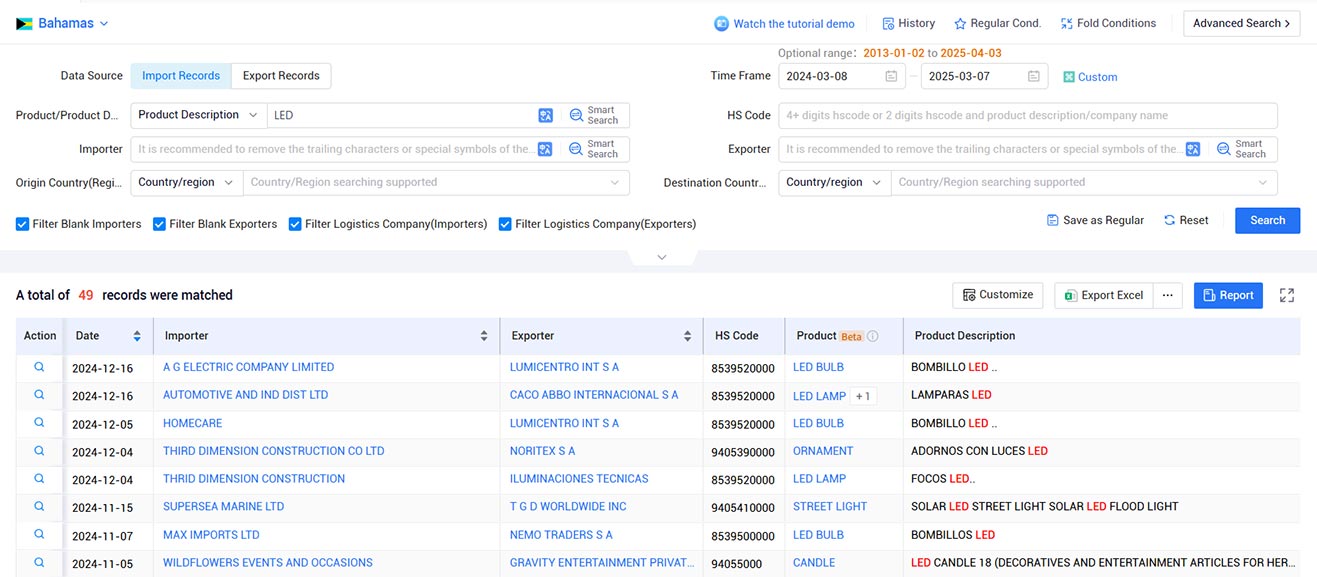Click the blue Report button

1228,295
